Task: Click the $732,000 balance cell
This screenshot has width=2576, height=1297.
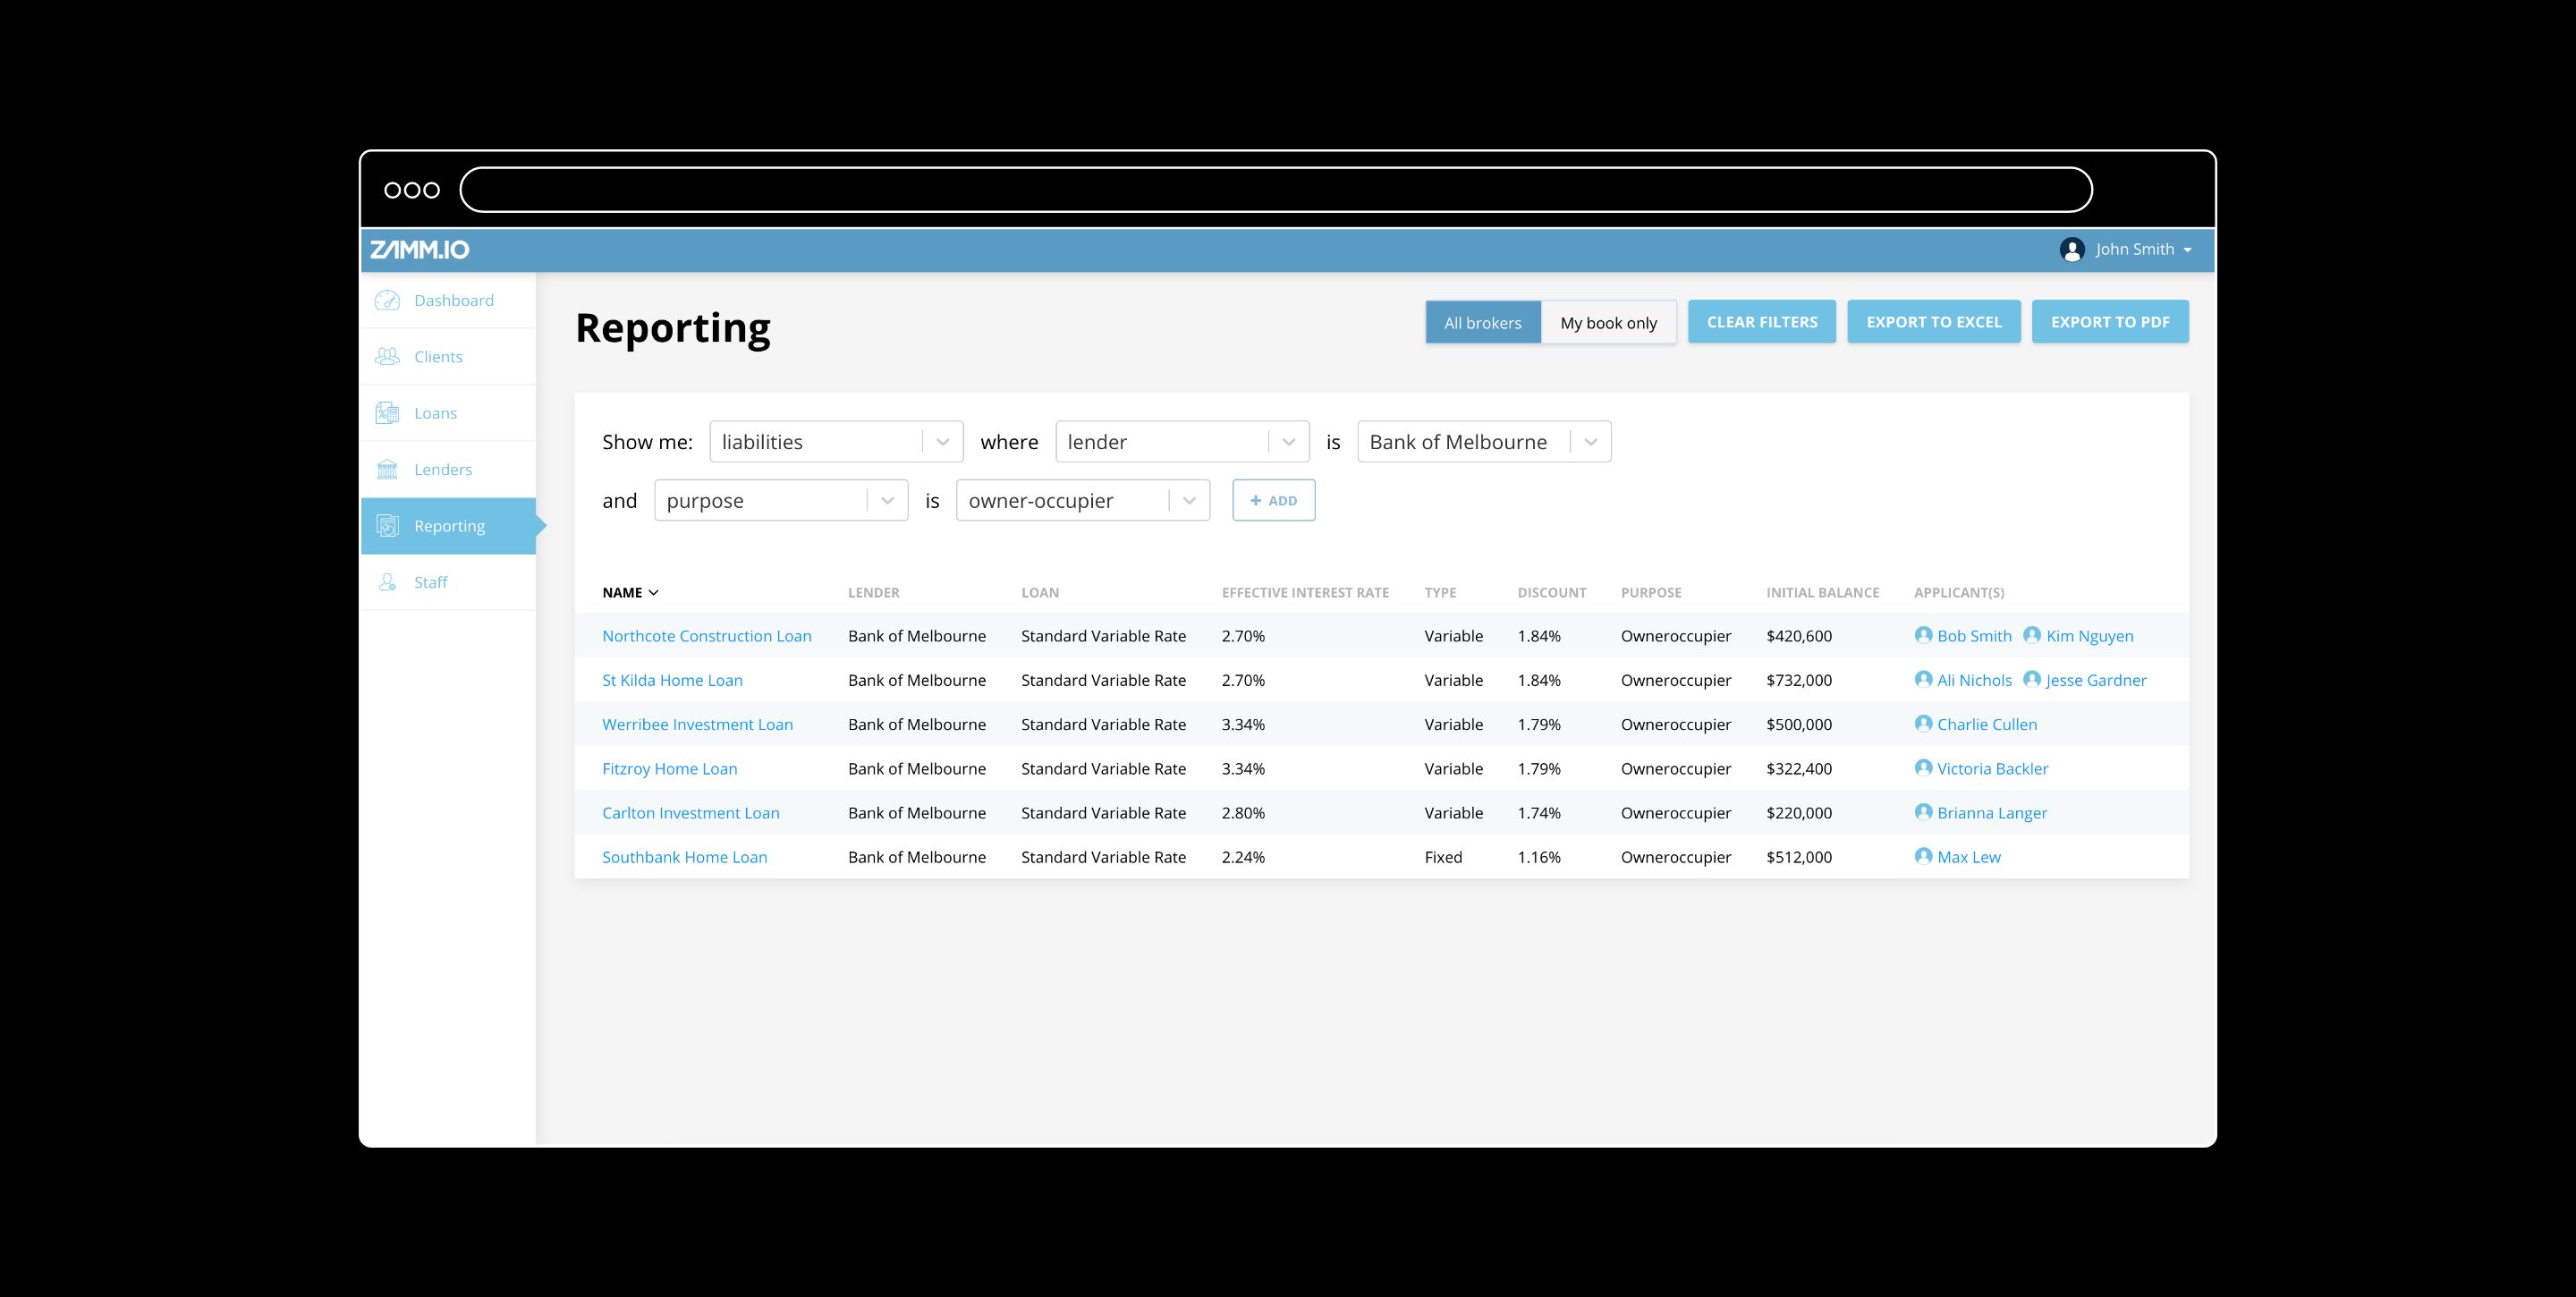Action: [x=1799, y=680]
